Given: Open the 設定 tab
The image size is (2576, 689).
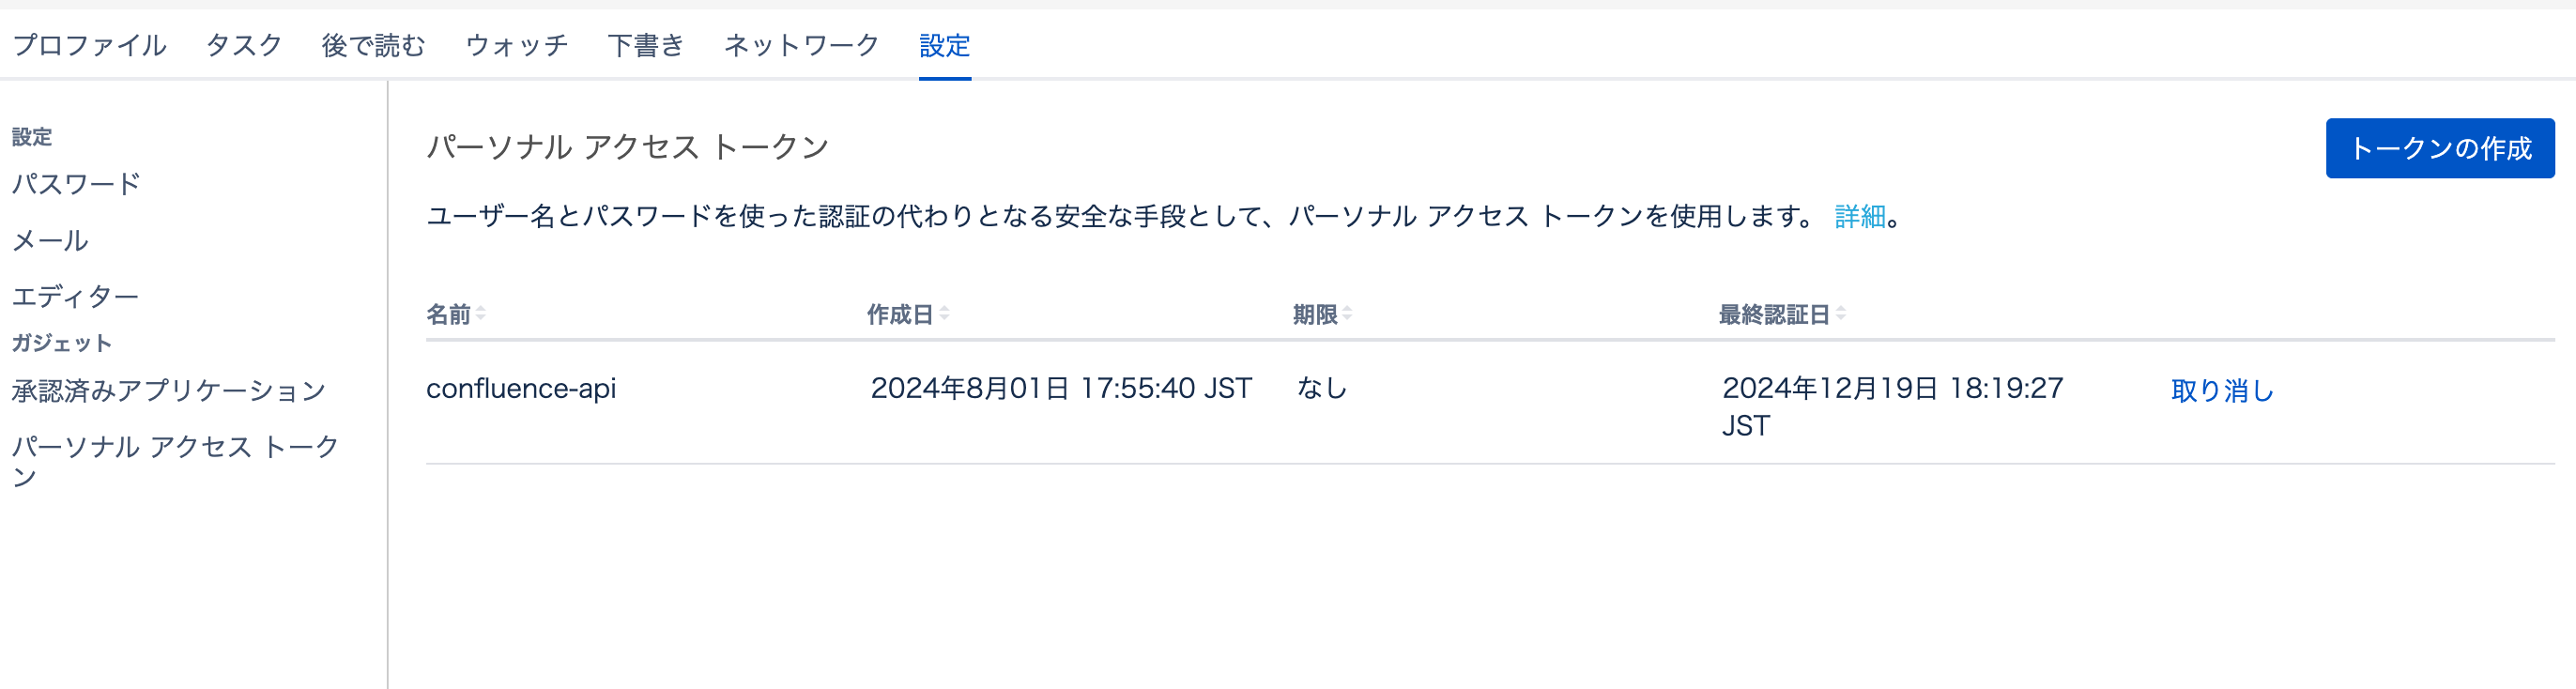Looking at the screenshot, I should (943, 46).
